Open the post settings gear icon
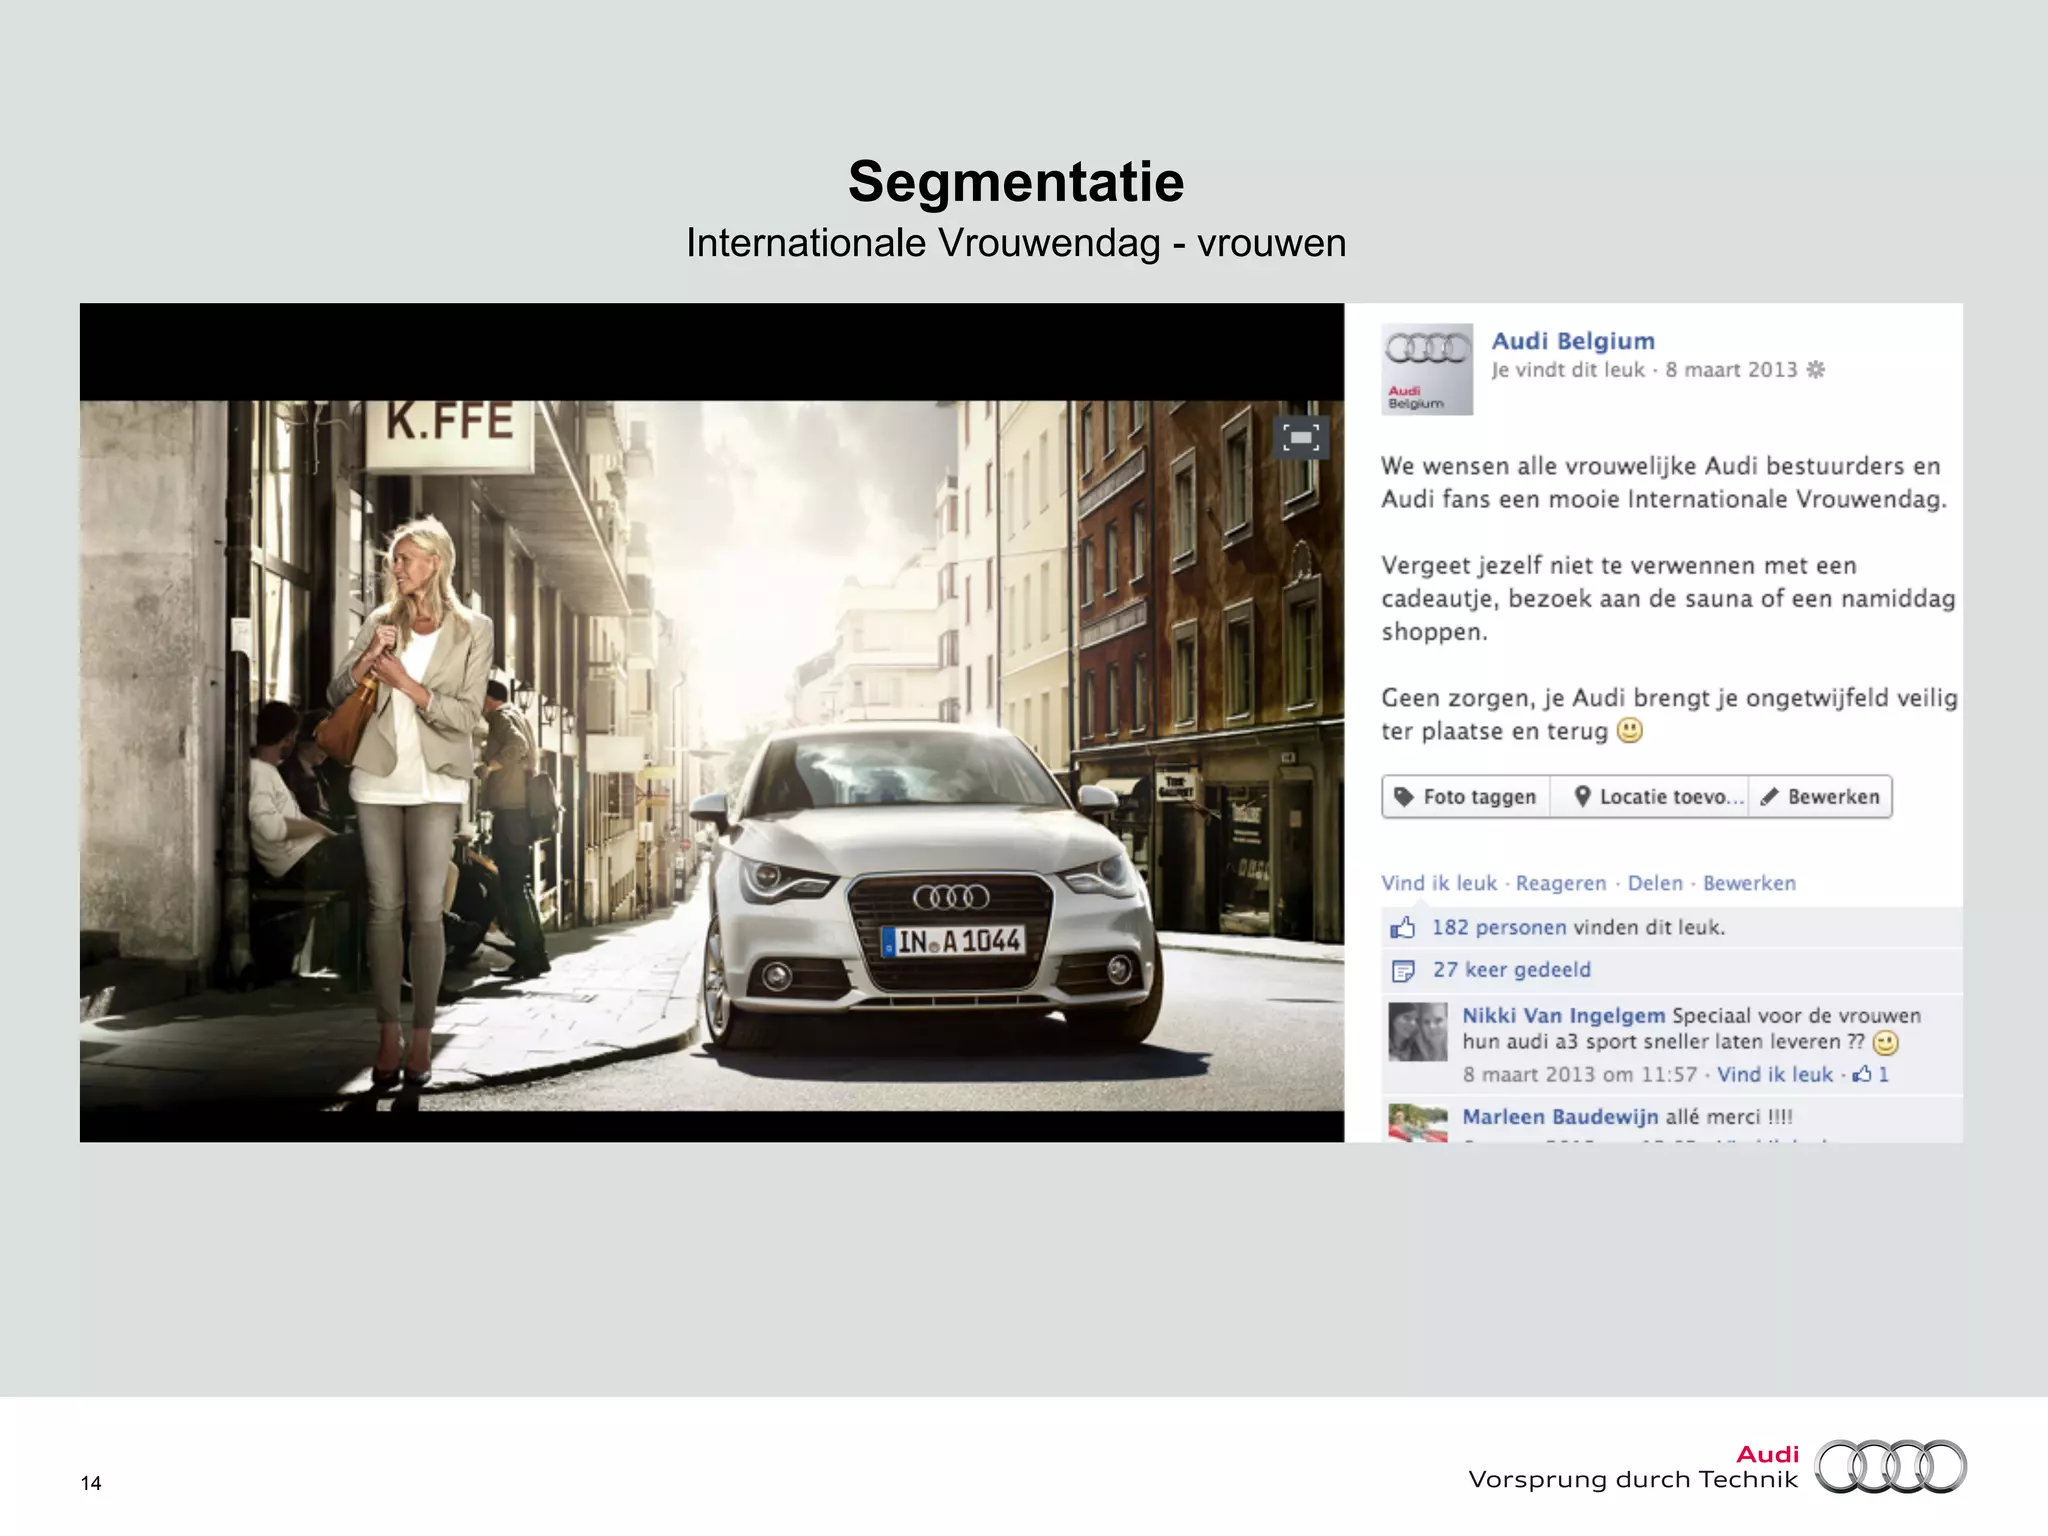The width and height of the screenshot is (2048, 1536). [1816, 370]
